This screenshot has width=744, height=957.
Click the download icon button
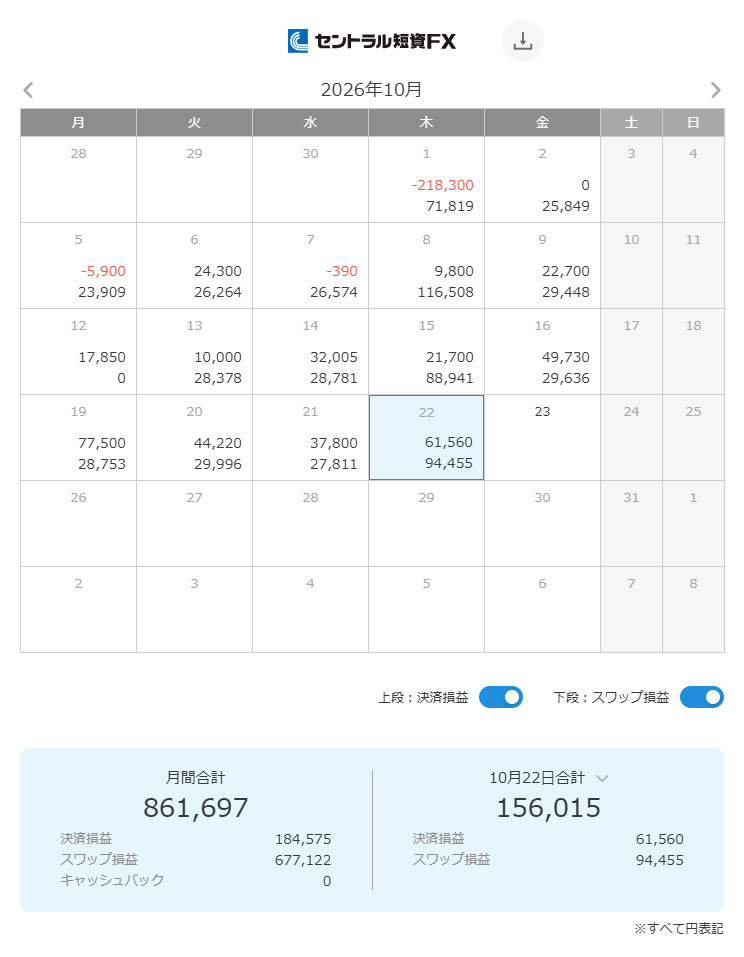coord(522,41)
